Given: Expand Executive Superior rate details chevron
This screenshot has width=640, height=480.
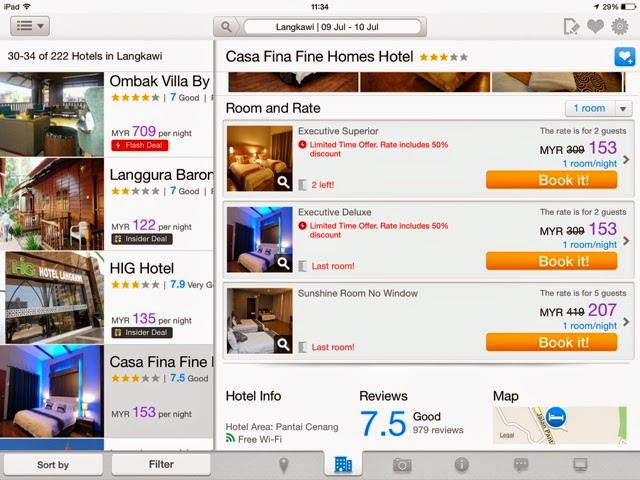Looking at the screenshot, I should pyautogui.click(x=626, y=160).
